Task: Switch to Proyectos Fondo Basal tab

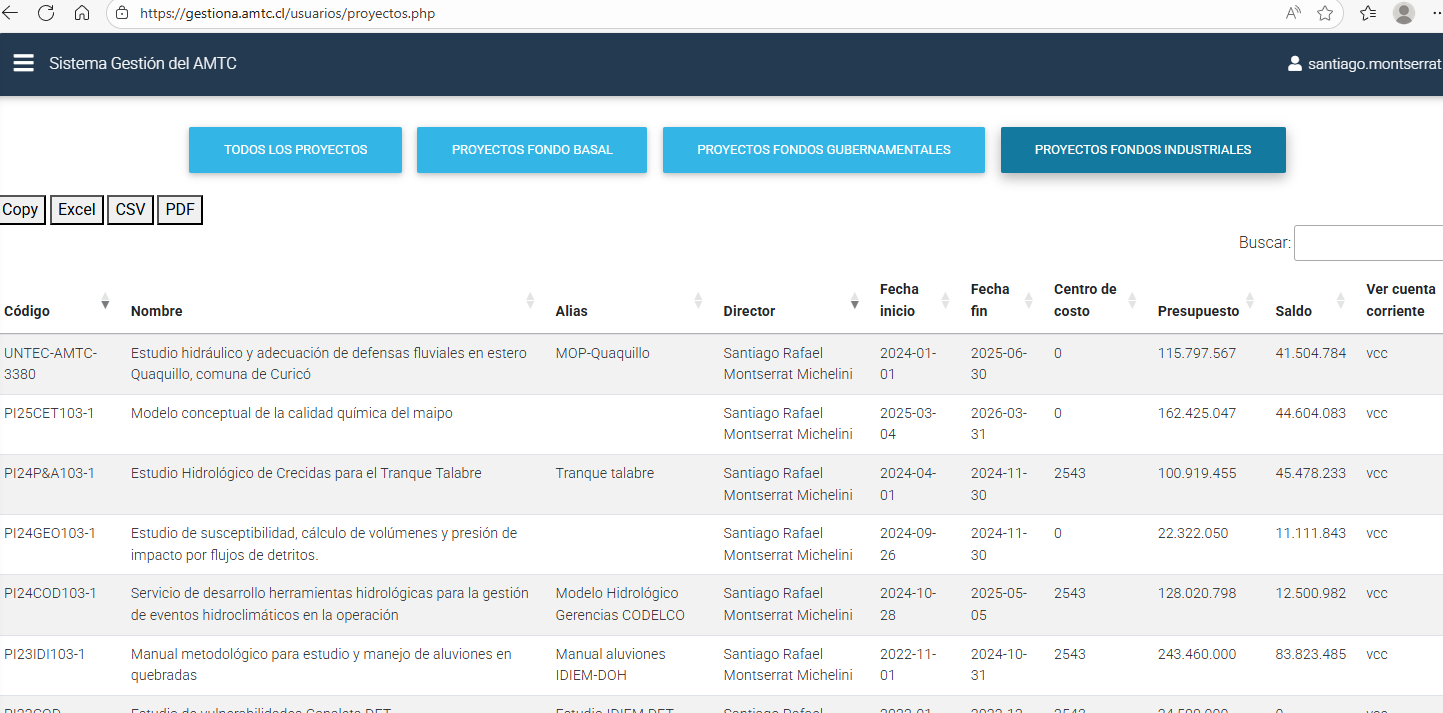Action: coord(532,150)
